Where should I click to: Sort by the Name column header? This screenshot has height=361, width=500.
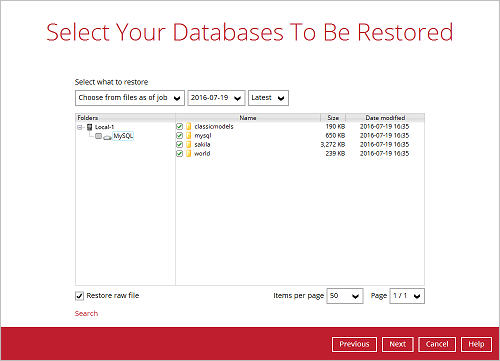pos(248,118)
